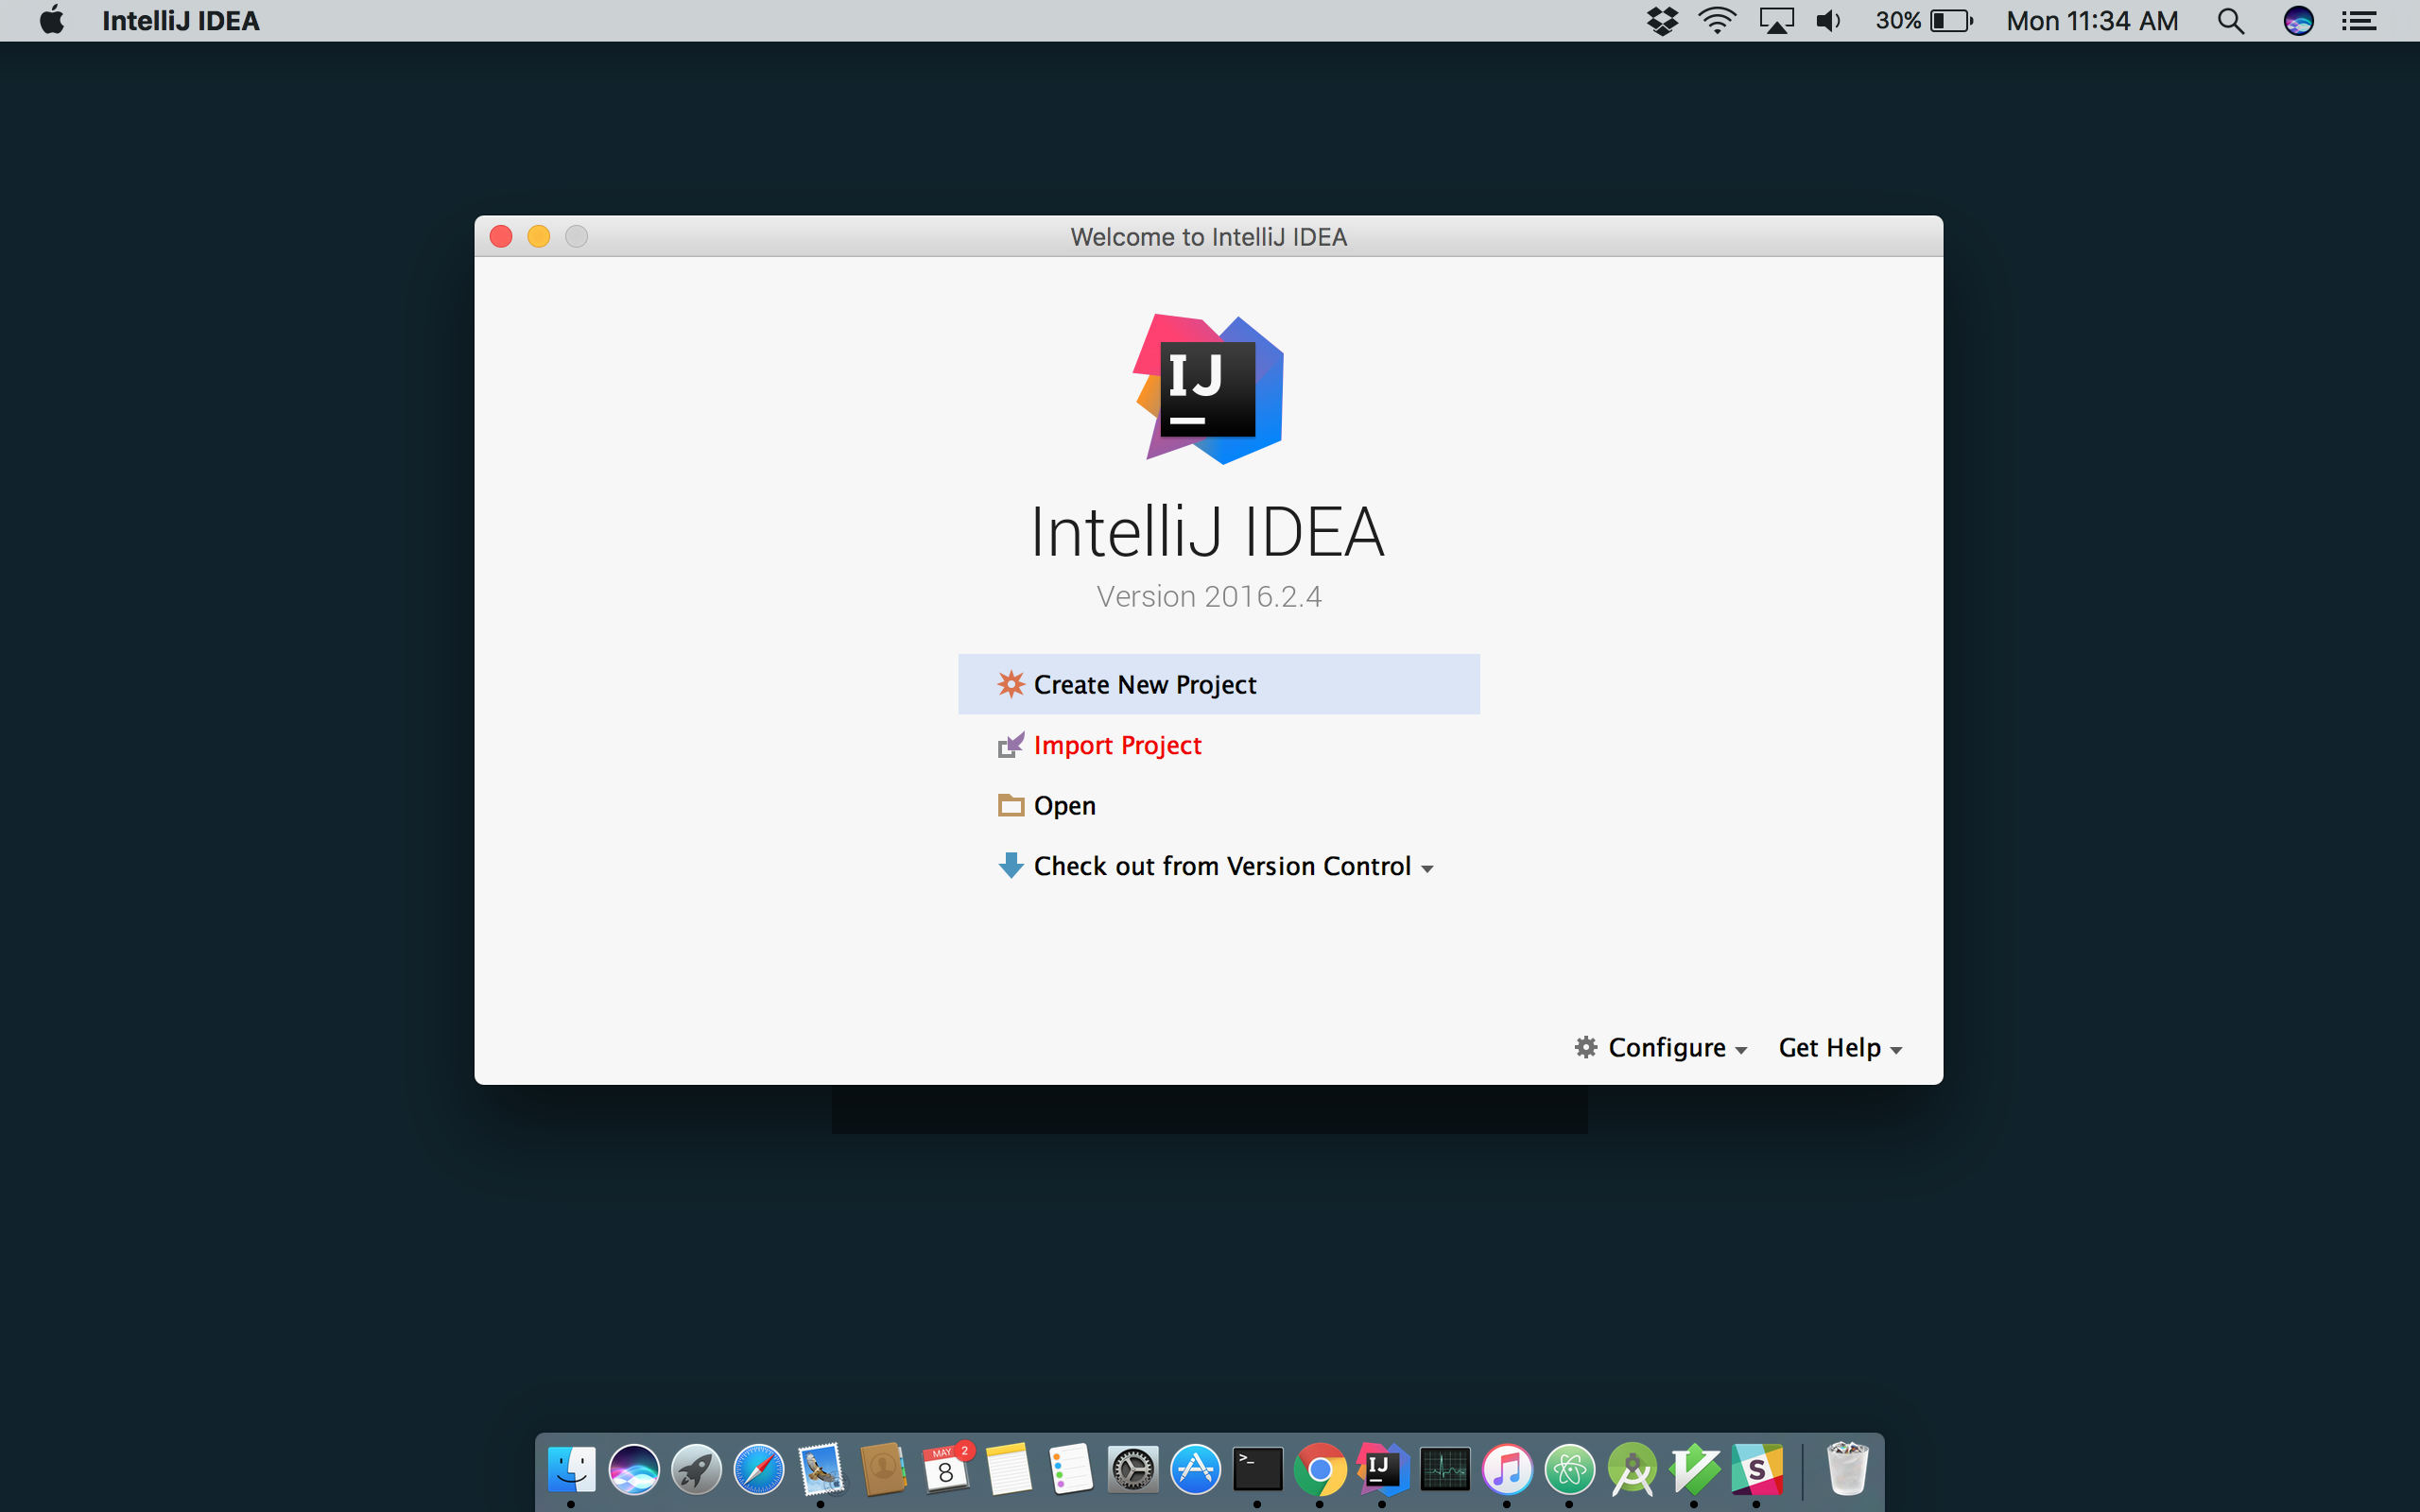2420x1512 pixels.
Task: Open Trash in the Dock
Action: coord(1846,1468)
